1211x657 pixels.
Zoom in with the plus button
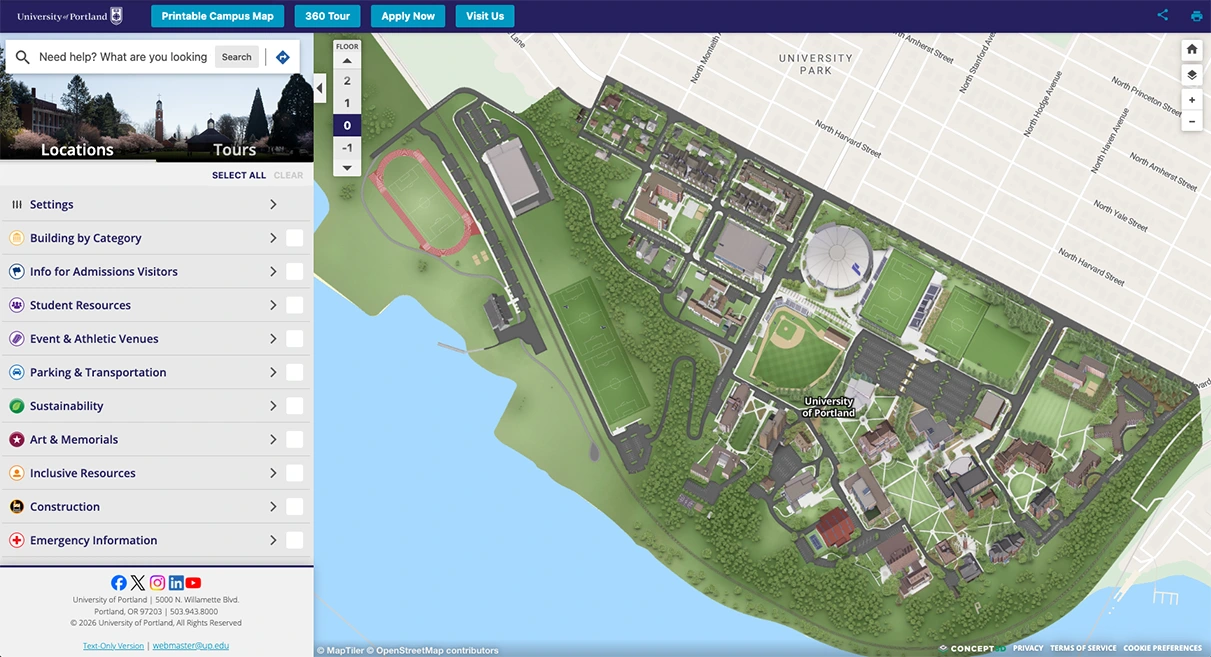[1191, 100]
